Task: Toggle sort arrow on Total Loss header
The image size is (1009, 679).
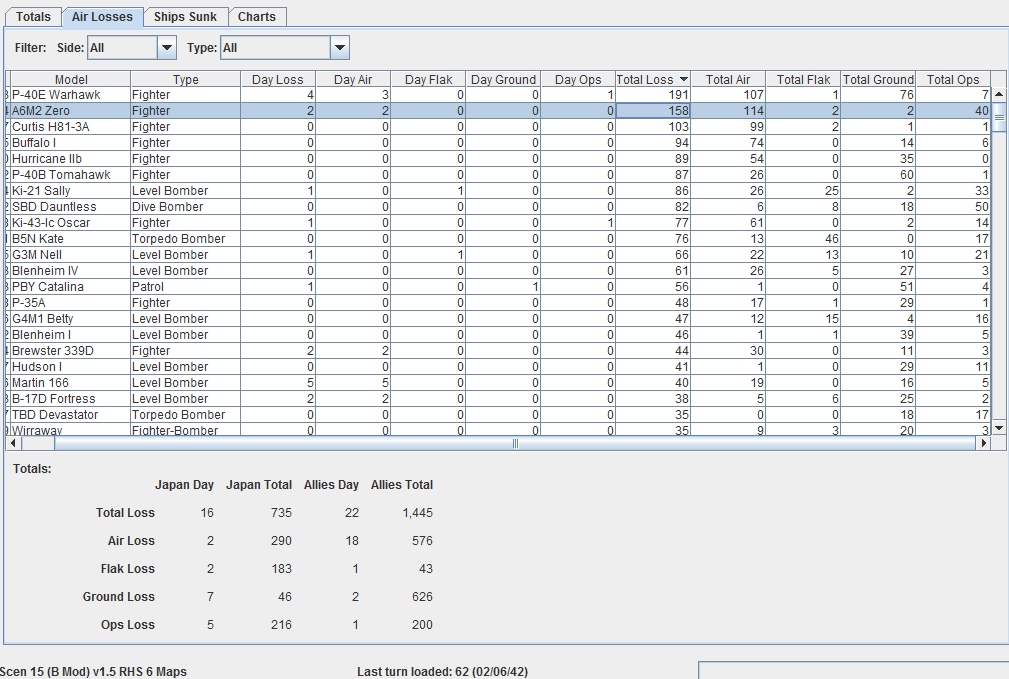Action: coord(683,79)
